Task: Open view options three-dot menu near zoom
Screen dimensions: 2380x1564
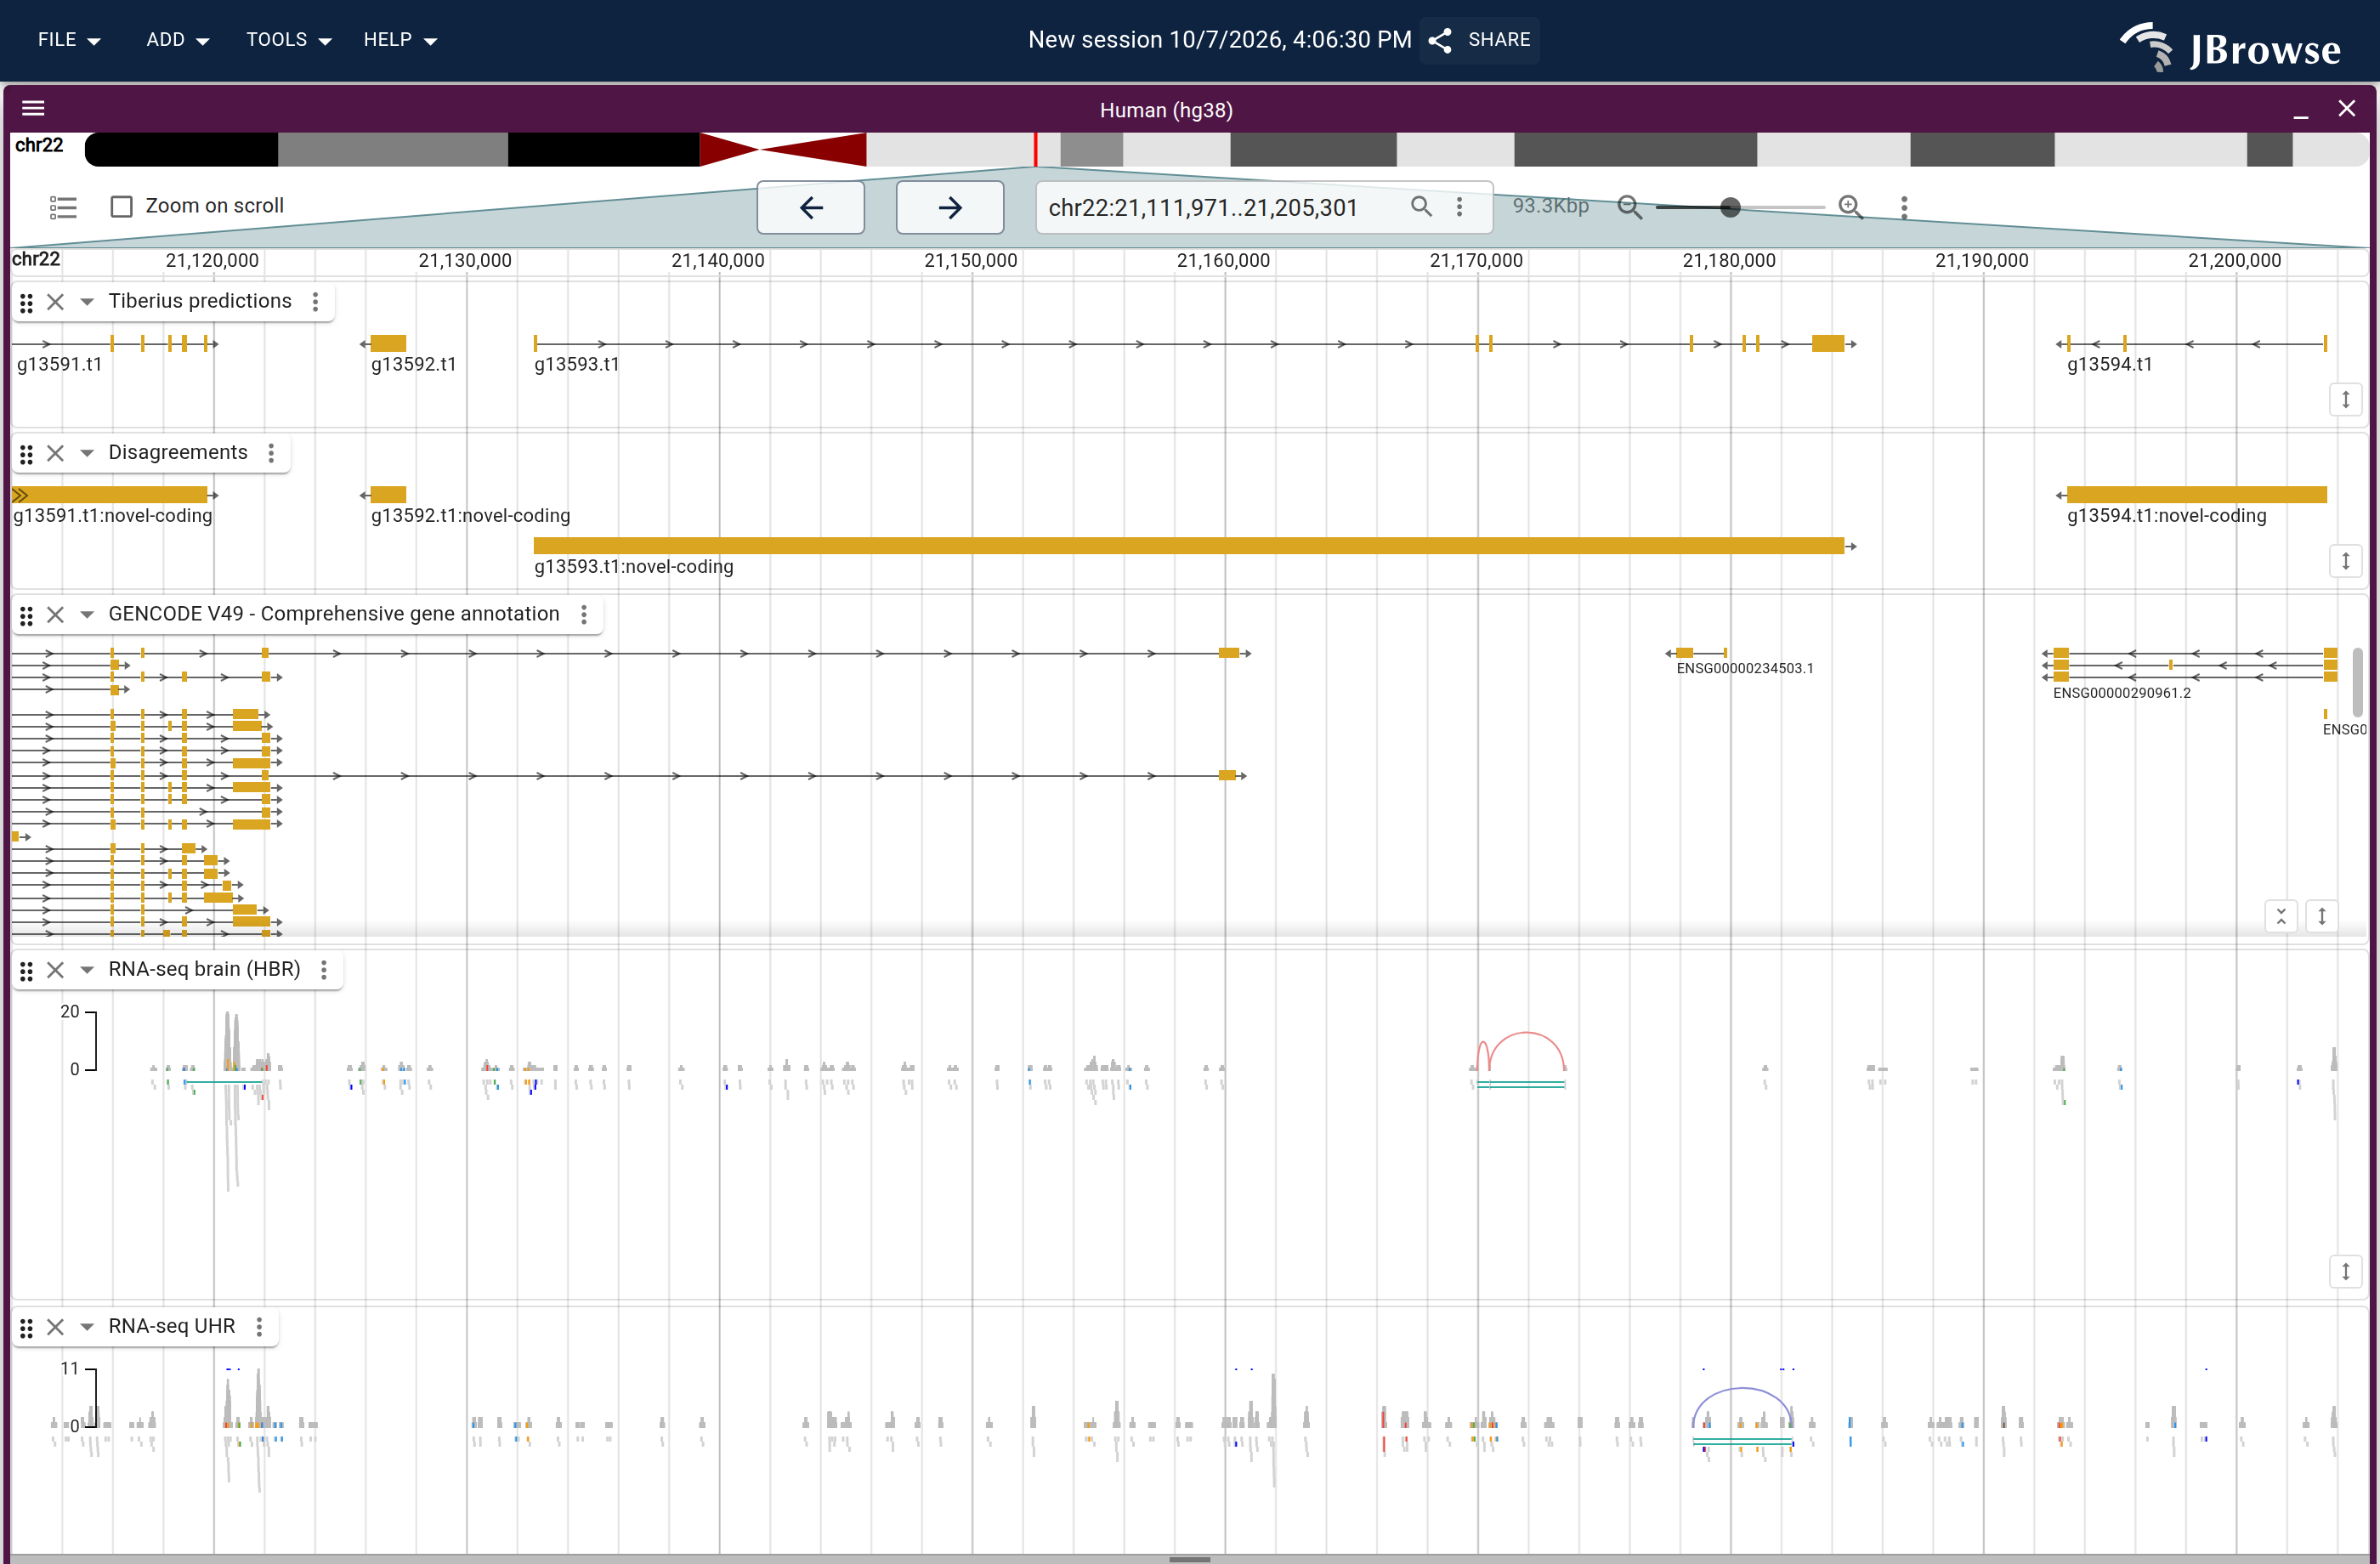Action: click(x=1904, y=207)
